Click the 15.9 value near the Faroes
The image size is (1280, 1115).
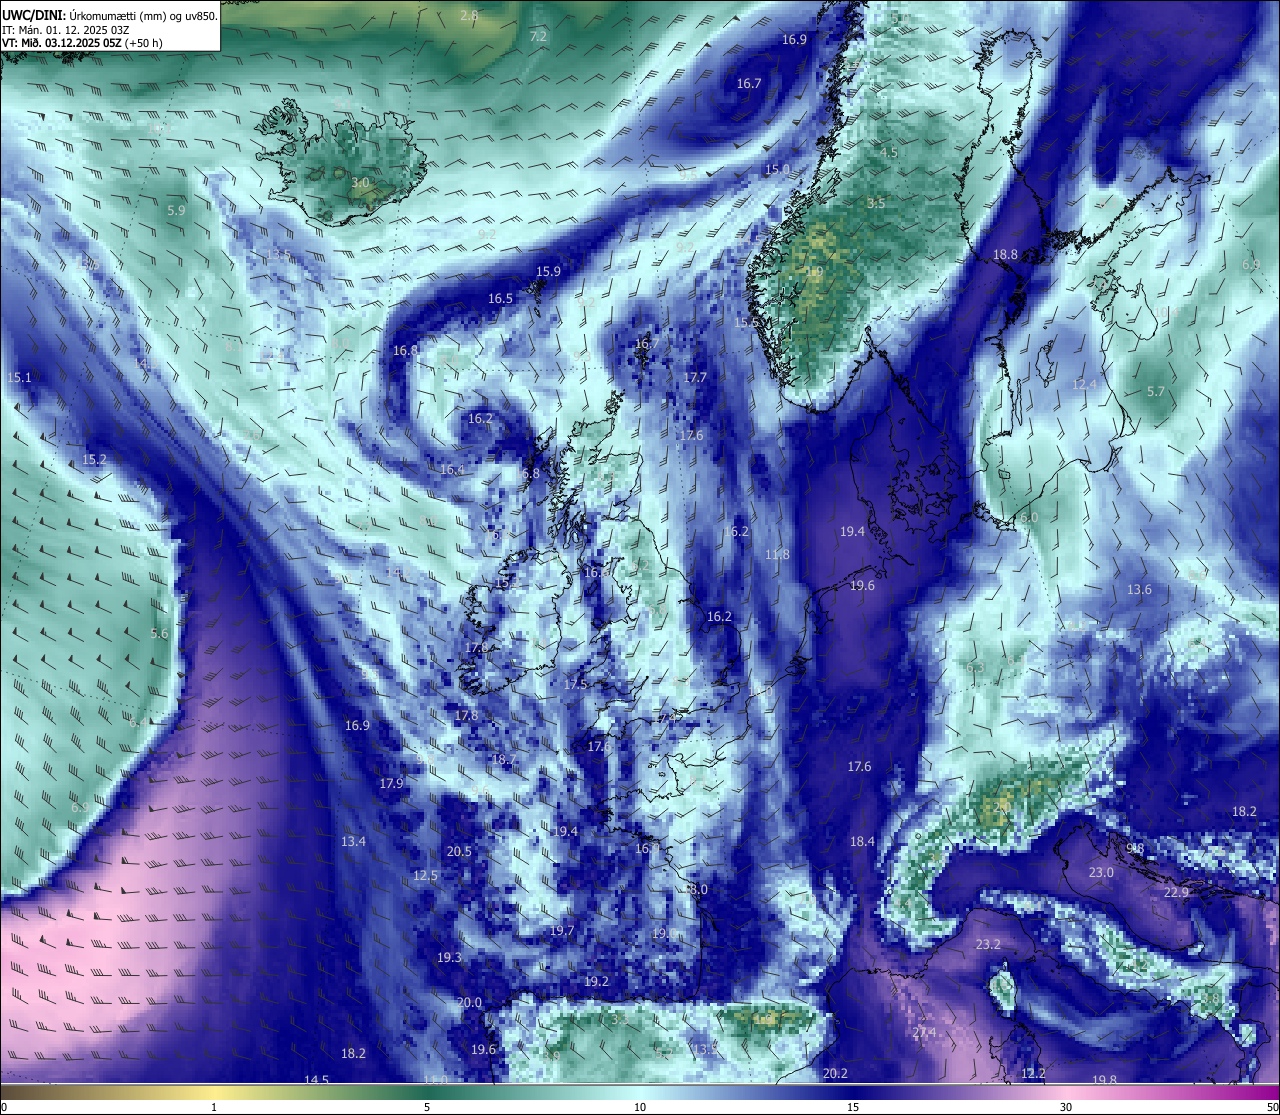(x=548, y=272)
